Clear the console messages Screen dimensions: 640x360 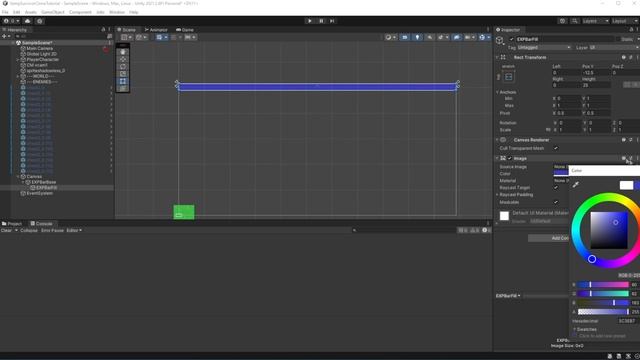pos(7,231)
